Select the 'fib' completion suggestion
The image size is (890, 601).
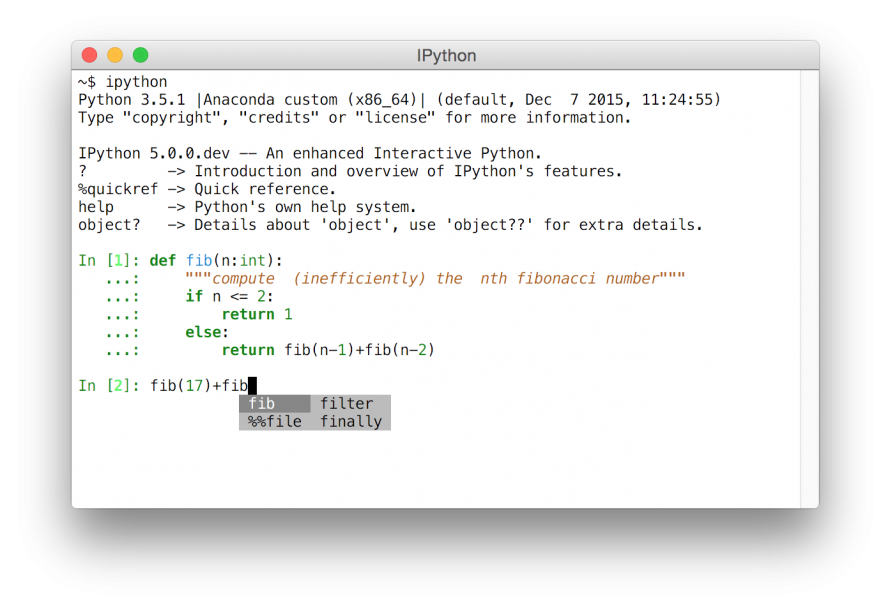275,404
